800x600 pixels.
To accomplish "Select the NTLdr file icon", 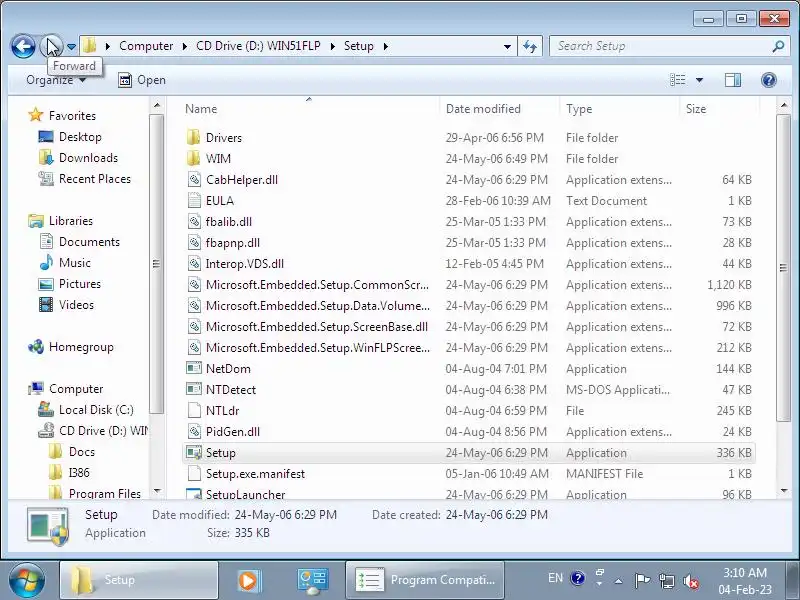I will (x=194, y=410).
